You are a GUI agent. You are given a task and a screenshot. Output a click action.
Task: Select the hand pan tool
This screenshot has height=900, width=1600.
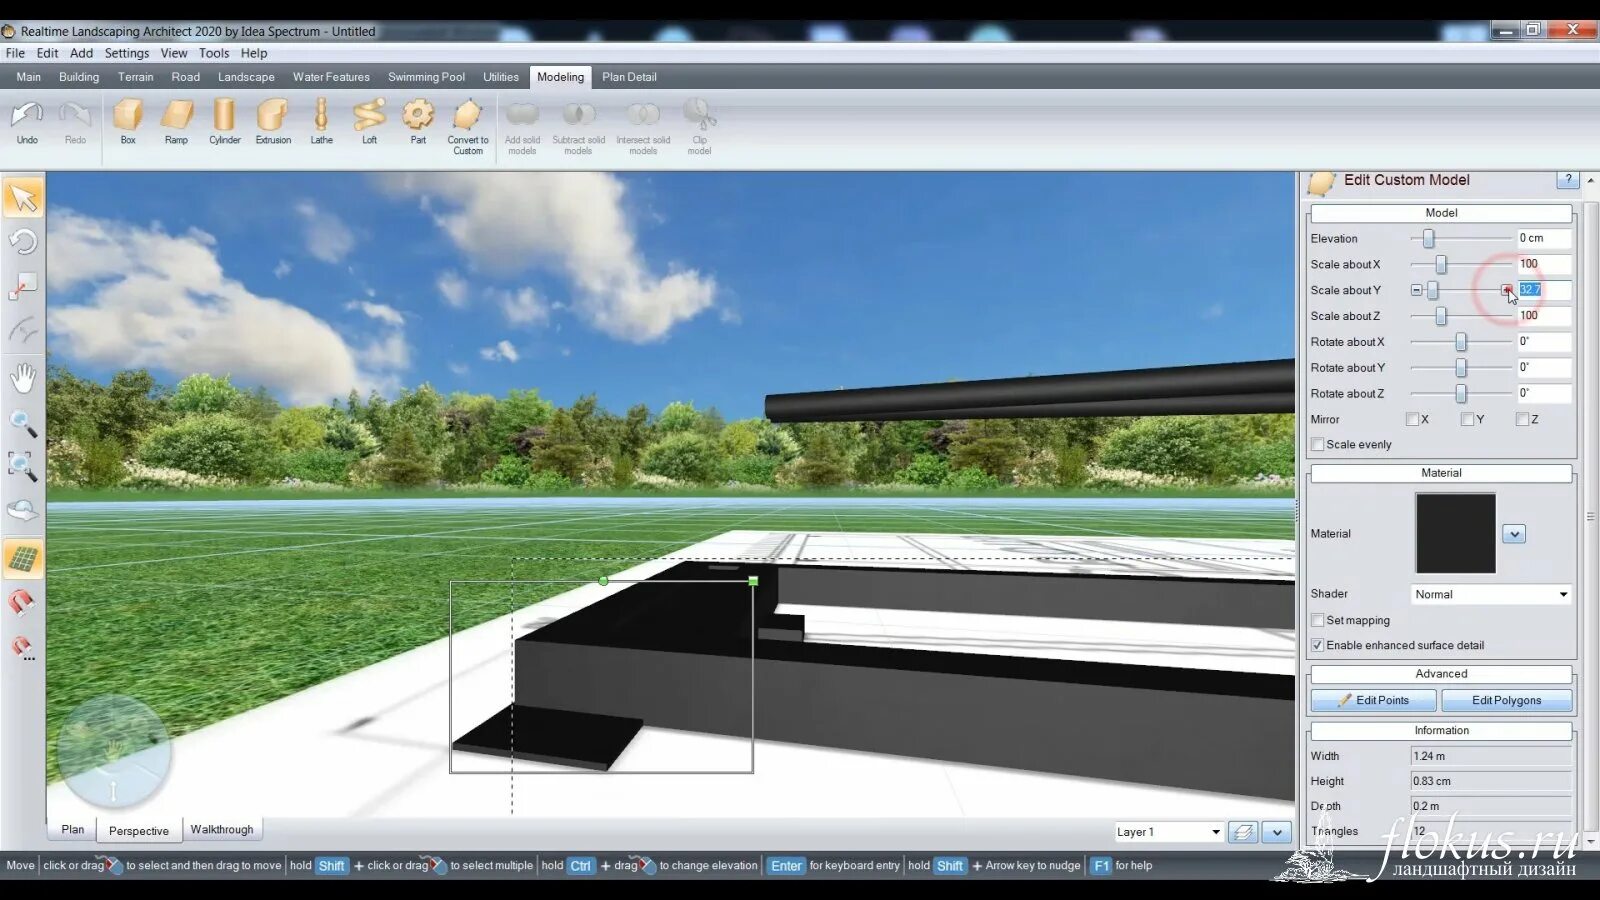[23, 378]
